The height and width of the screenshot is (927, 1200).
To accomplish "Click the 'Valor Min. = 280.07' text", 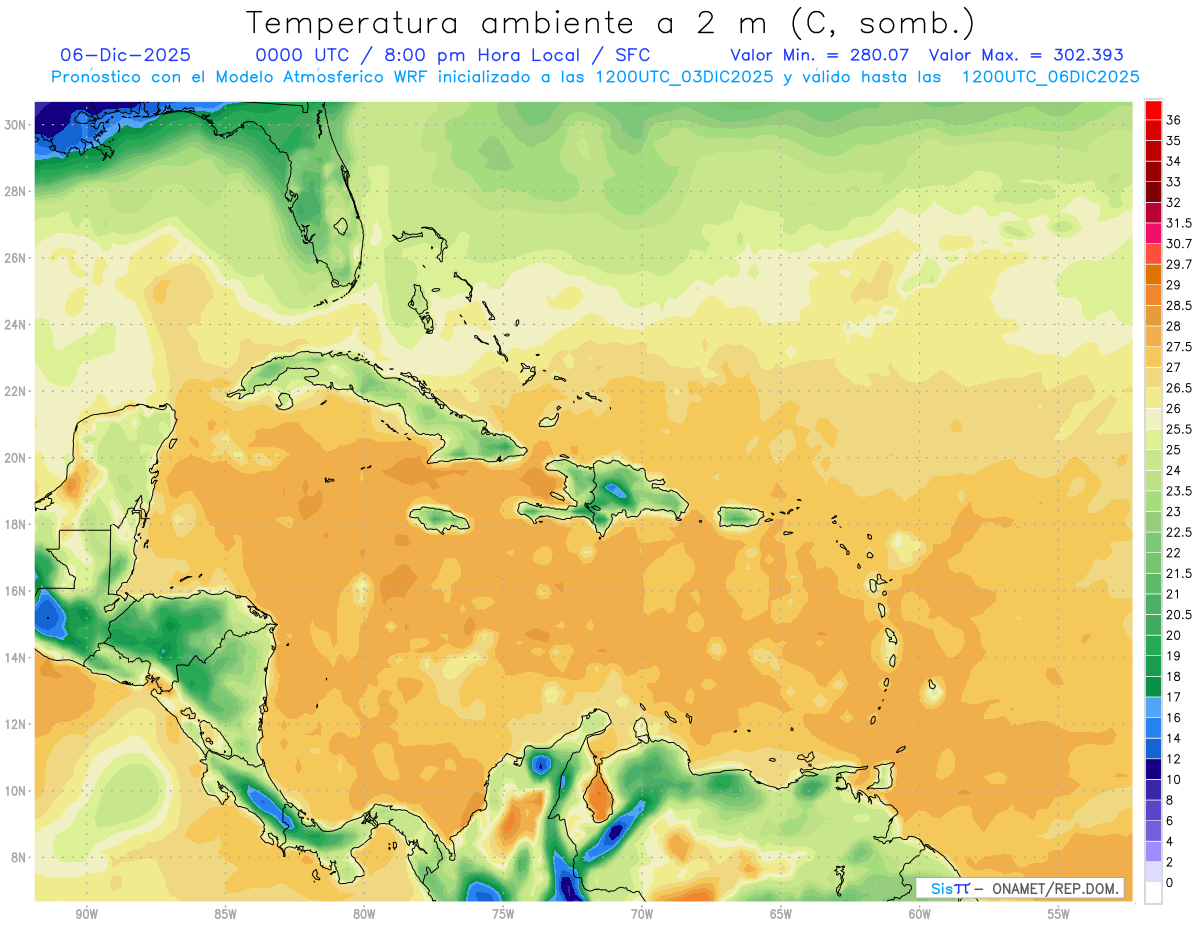I will 820,55.
